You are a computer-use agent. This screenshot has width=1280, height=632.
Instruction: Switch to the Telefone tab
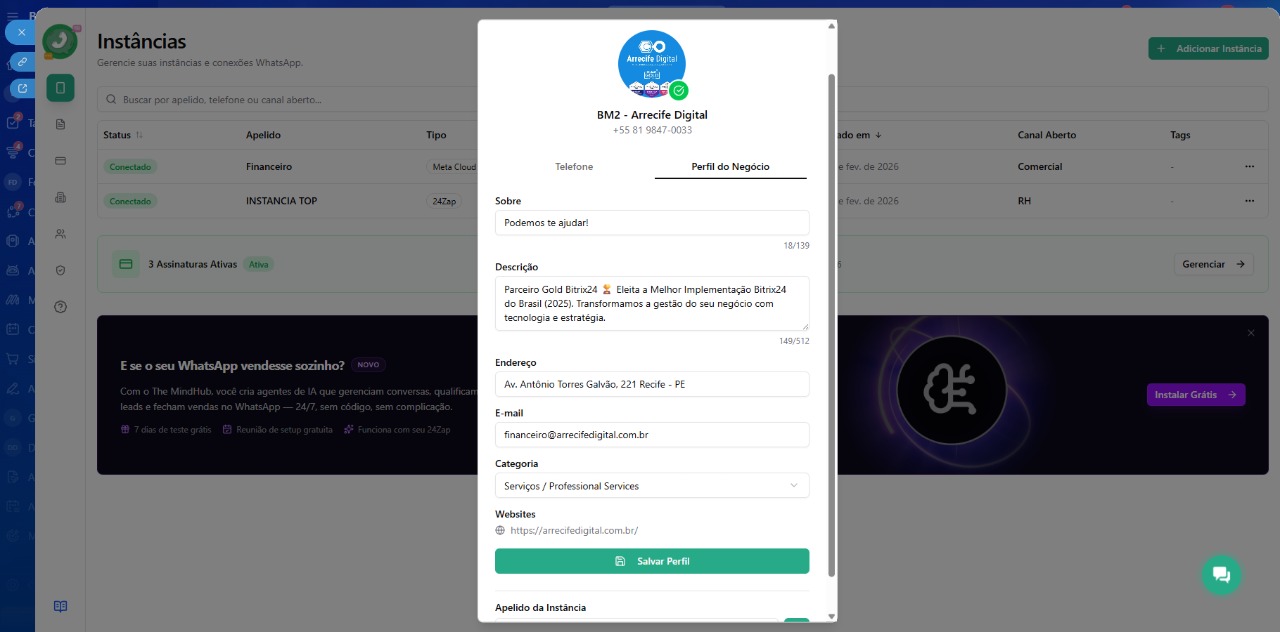[x=574, y=167]
